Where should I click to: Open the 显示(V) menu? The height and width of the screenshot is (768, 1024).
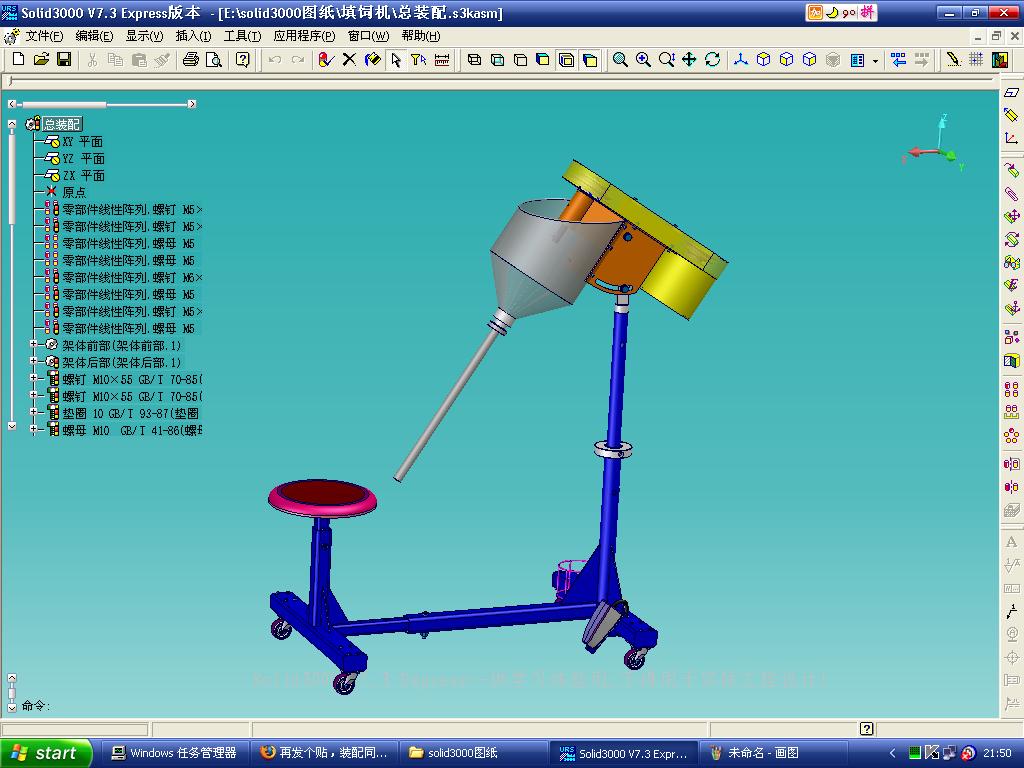pos(144,36)
